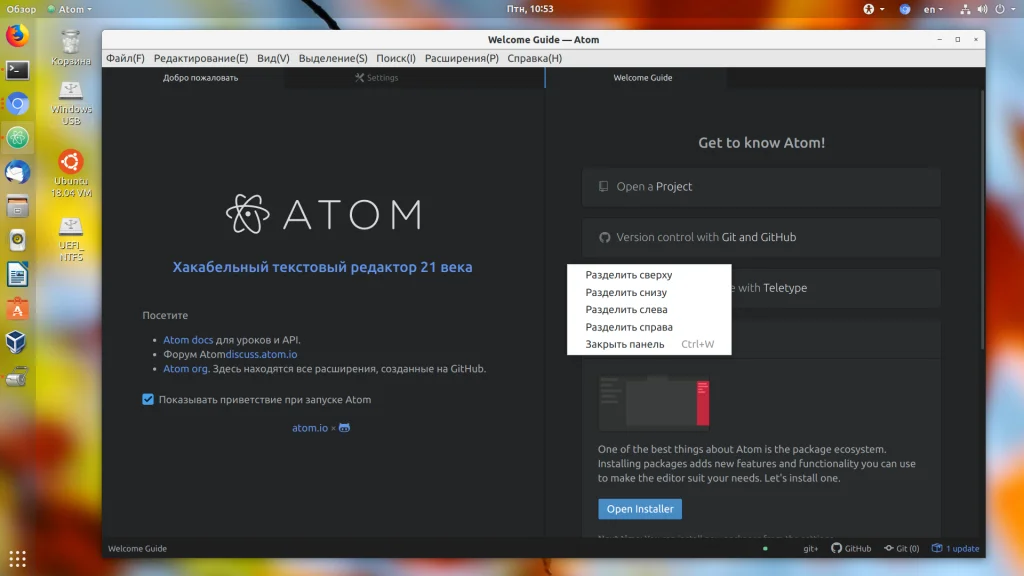
Task: Open the discuss.atom.io forum link
Action: point(261,354)
